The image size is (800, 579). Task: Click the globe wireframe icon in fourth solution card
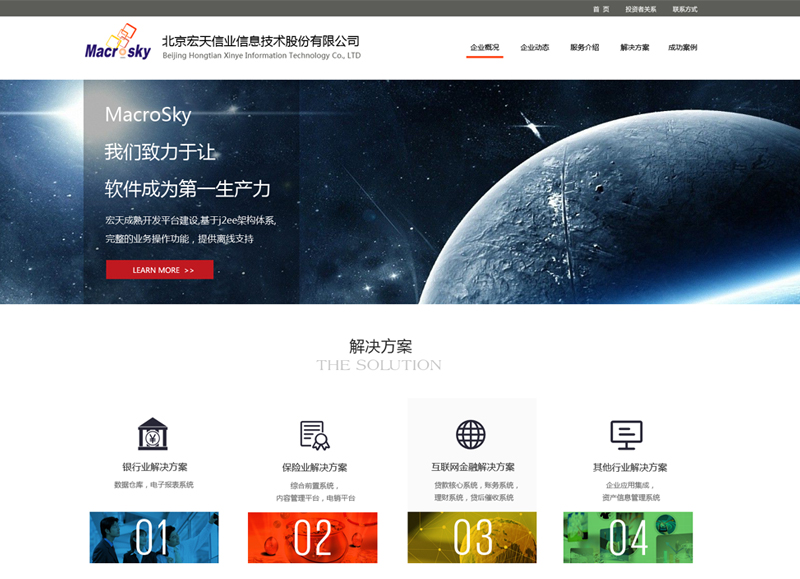click(470, 434)
